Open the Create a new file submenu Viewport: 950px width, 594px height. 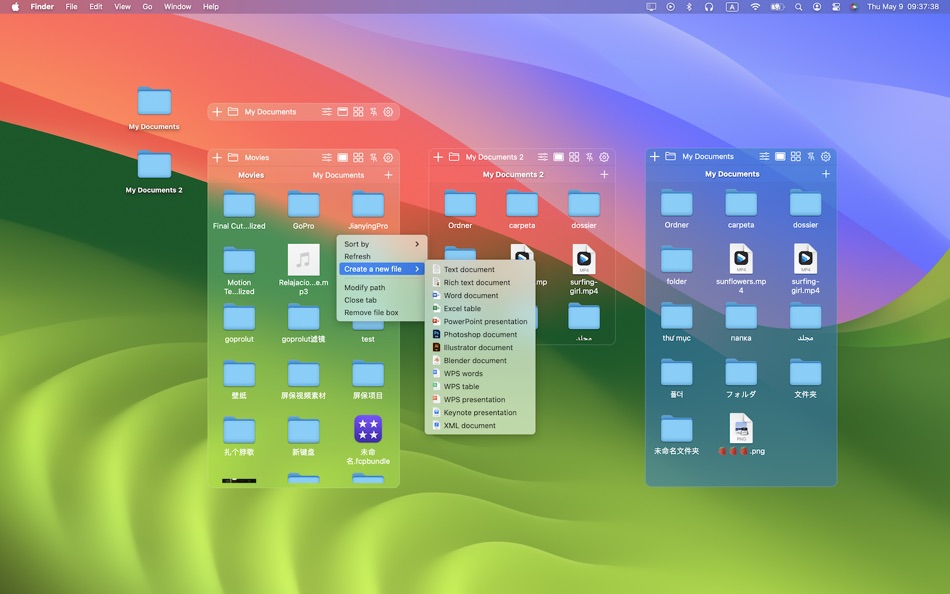click(x=382, y=269)
